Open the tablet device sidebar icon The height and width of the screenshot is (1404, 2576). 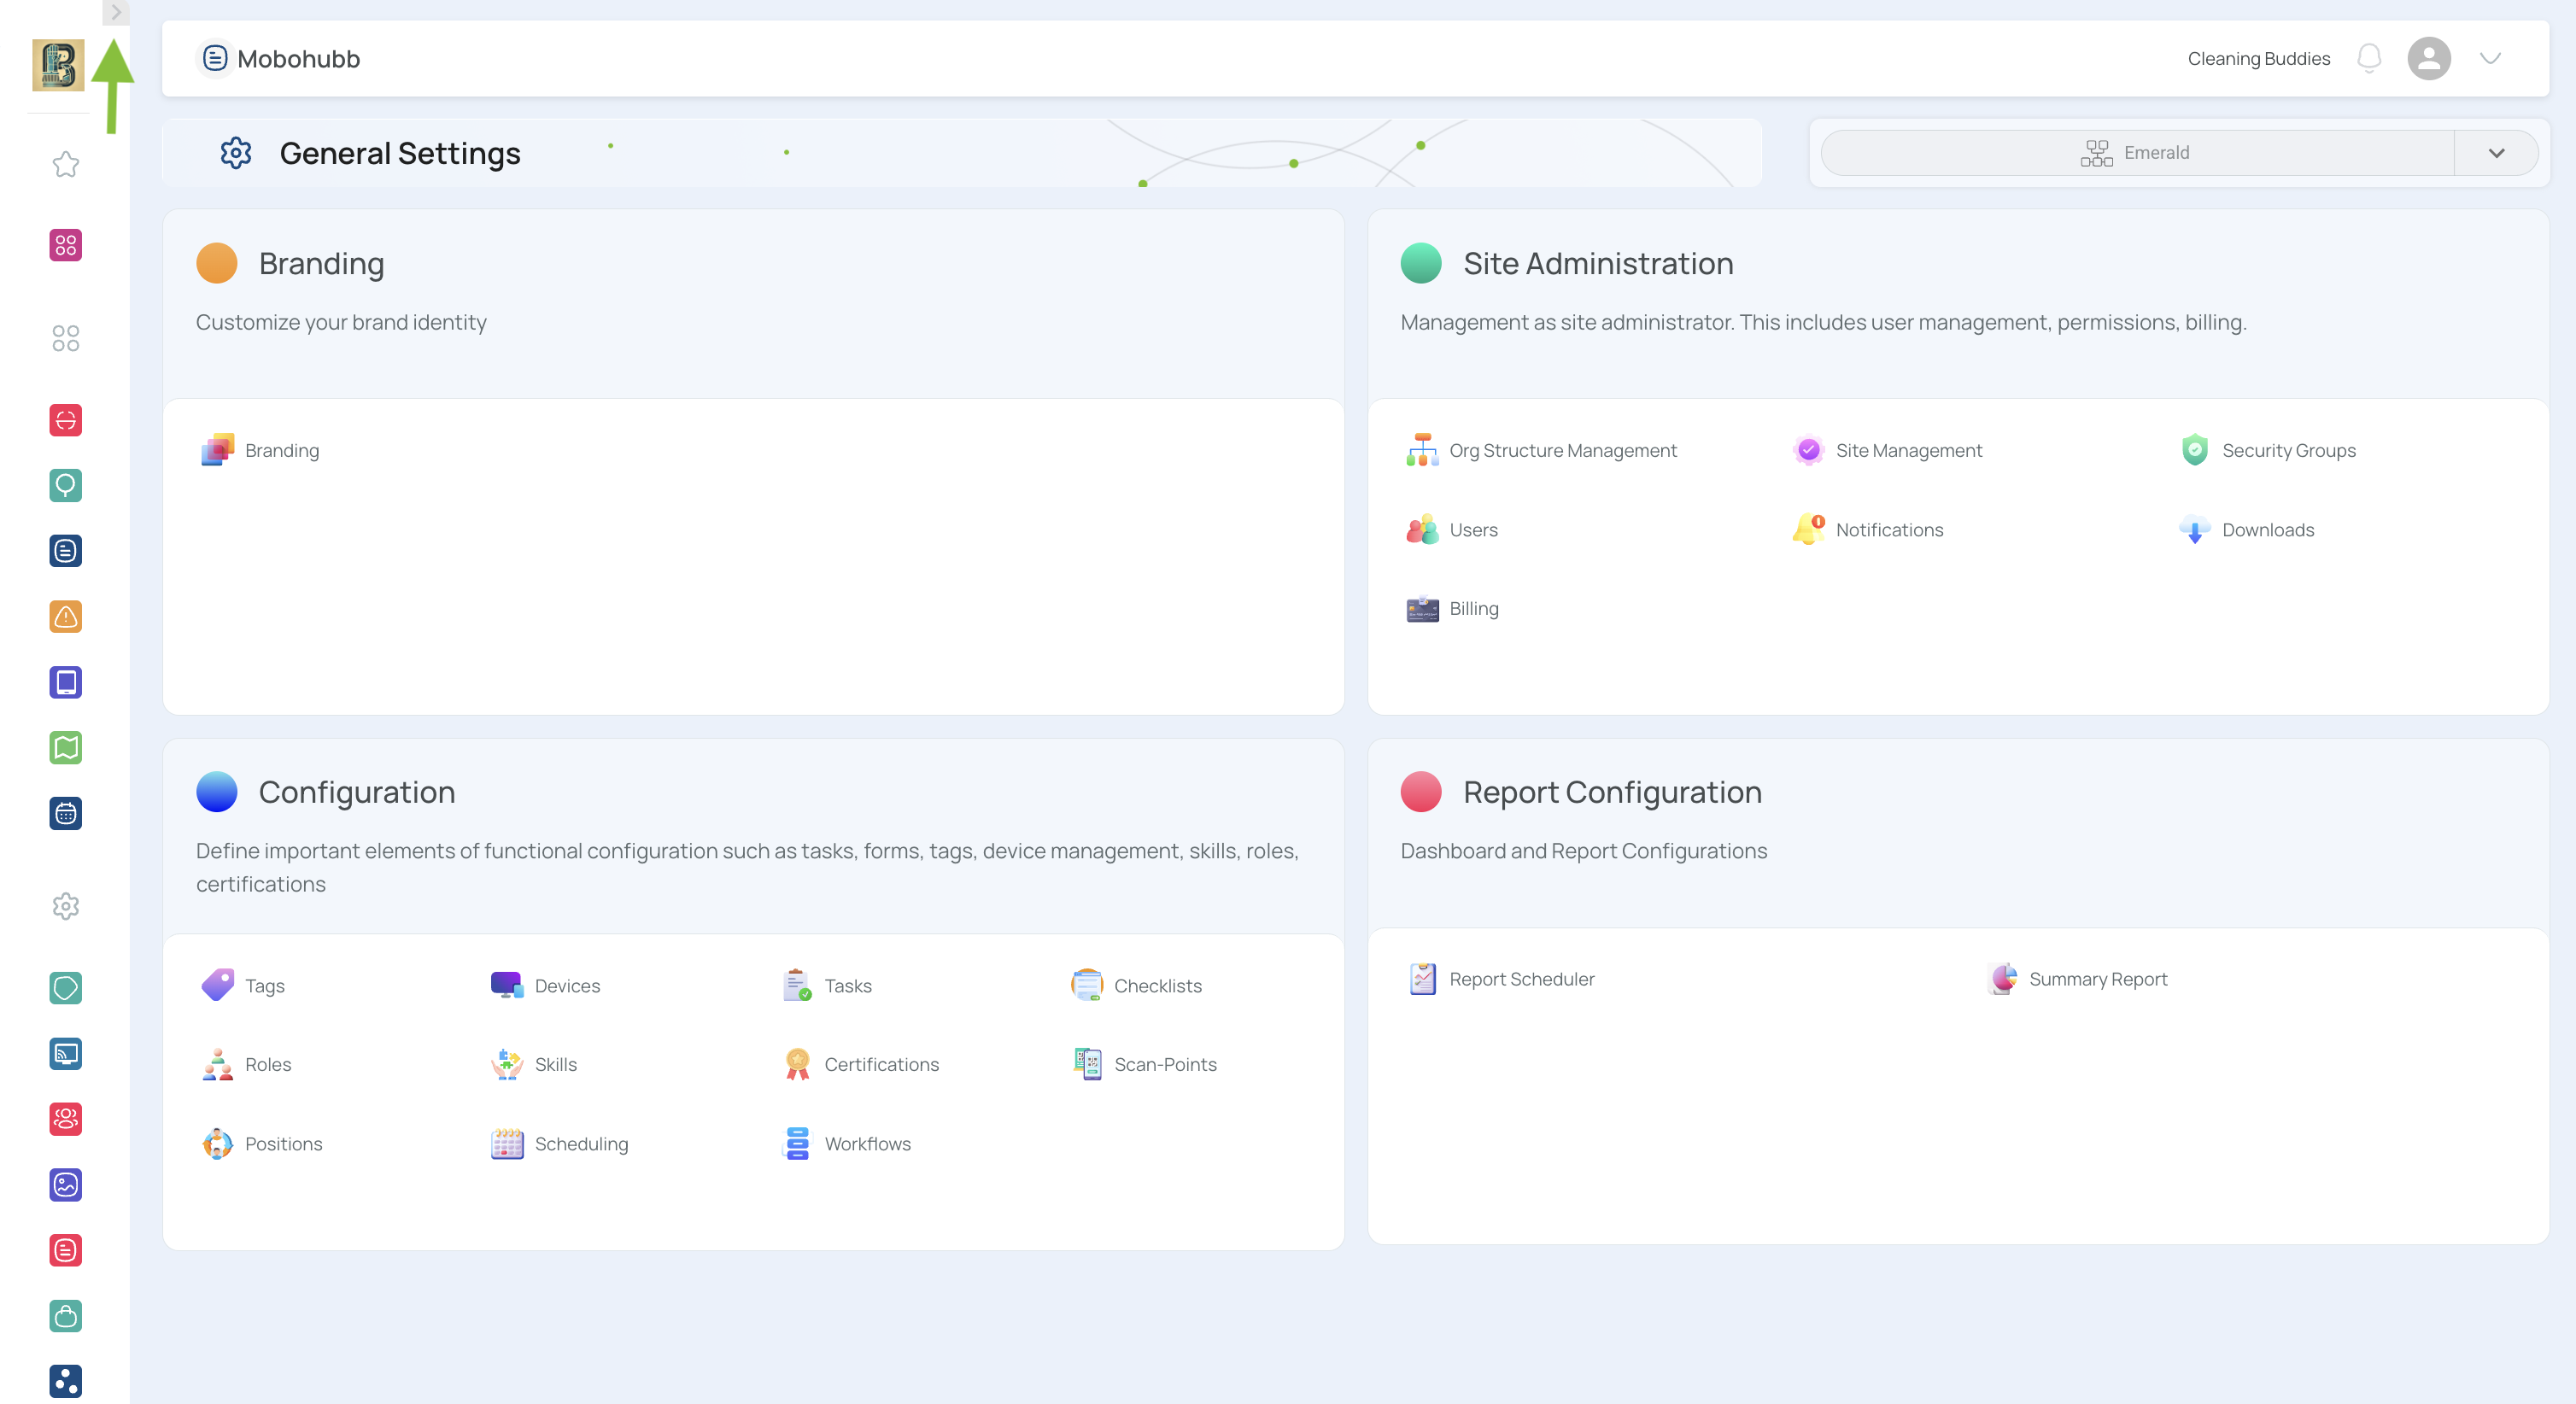(x=66, y=682)
